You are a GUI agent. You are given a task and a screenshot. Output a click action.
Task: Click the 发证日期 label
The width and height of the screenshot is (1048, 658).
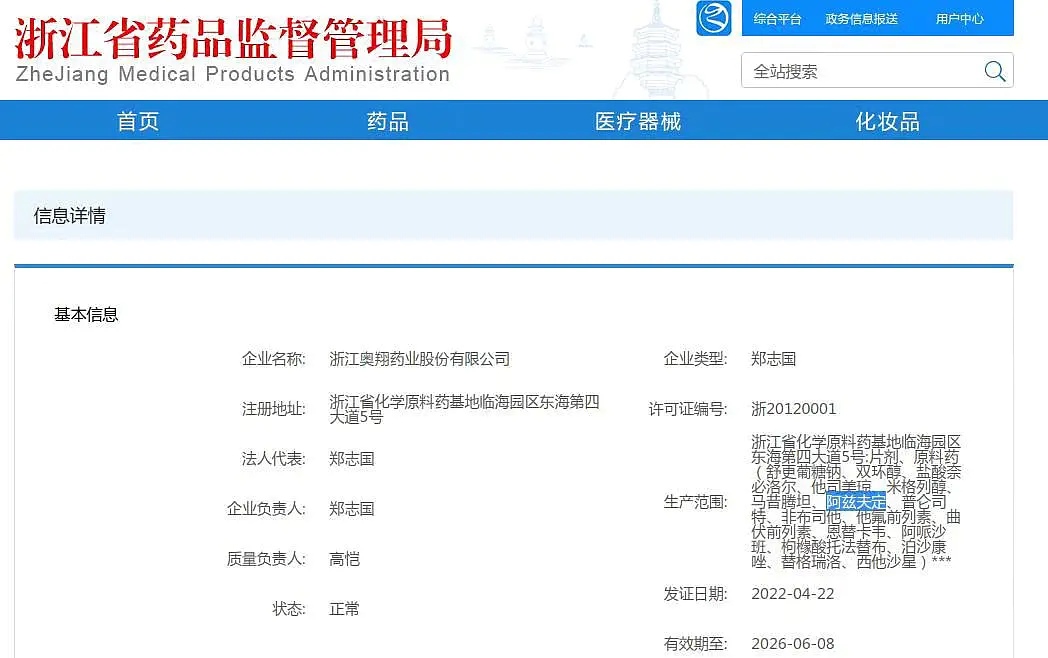coord(695,594)
